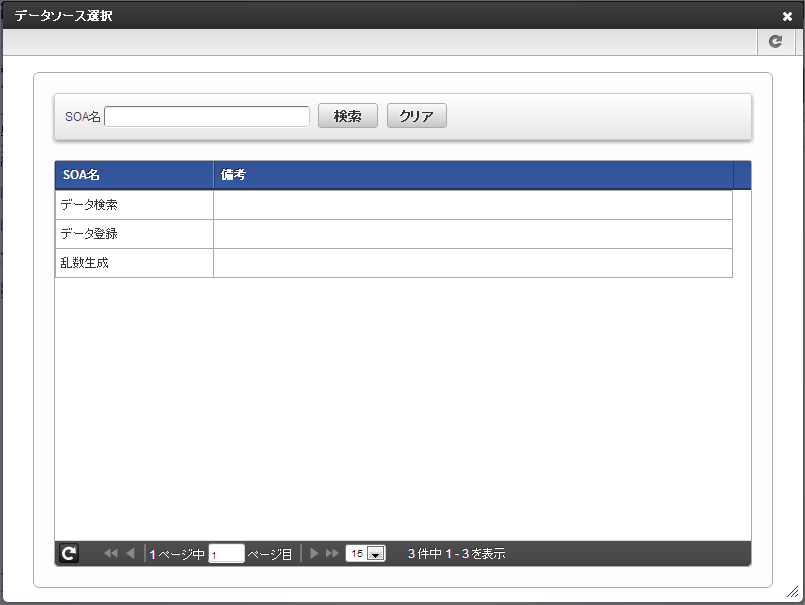Click the dialog resize grip icon

(x=793, y=592)
